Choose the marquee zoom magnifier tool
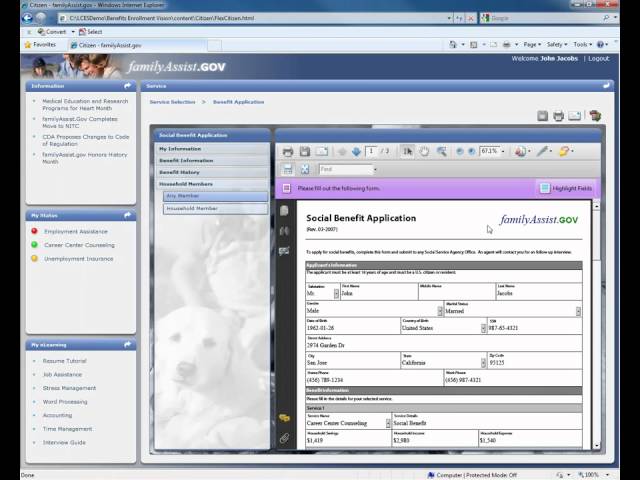 click(441, 151)
